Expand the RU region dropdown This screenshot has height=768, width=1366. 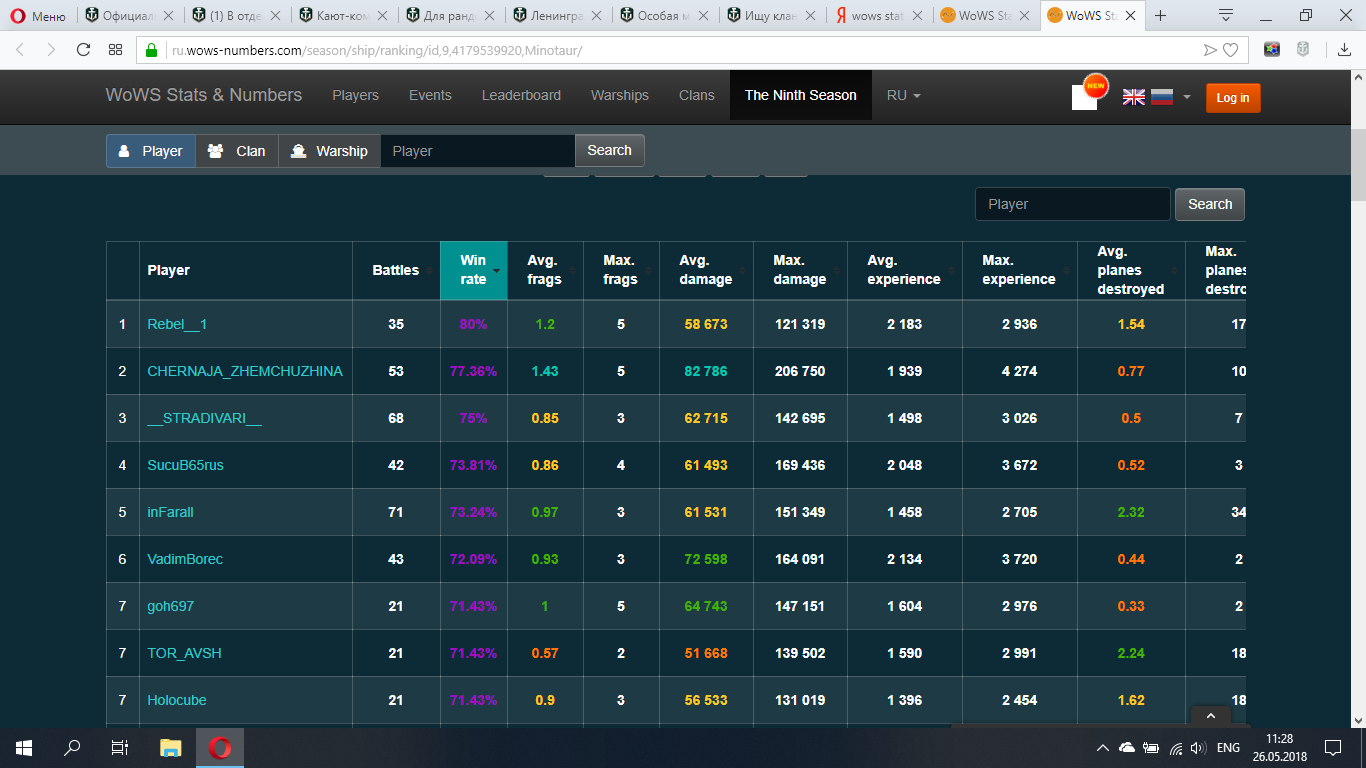(904, 95)
